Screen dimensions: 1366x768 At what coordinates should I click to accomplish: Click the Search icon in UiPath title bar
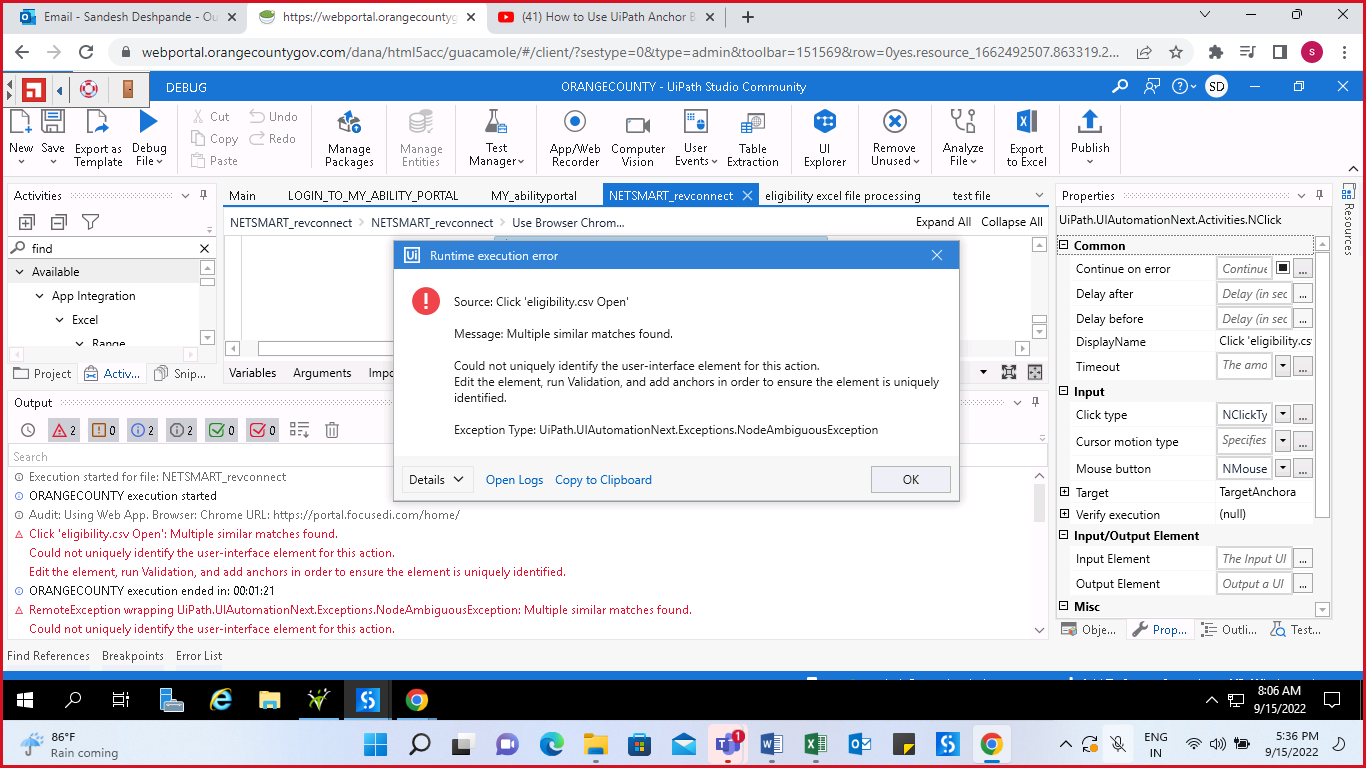pos(1120,87)
